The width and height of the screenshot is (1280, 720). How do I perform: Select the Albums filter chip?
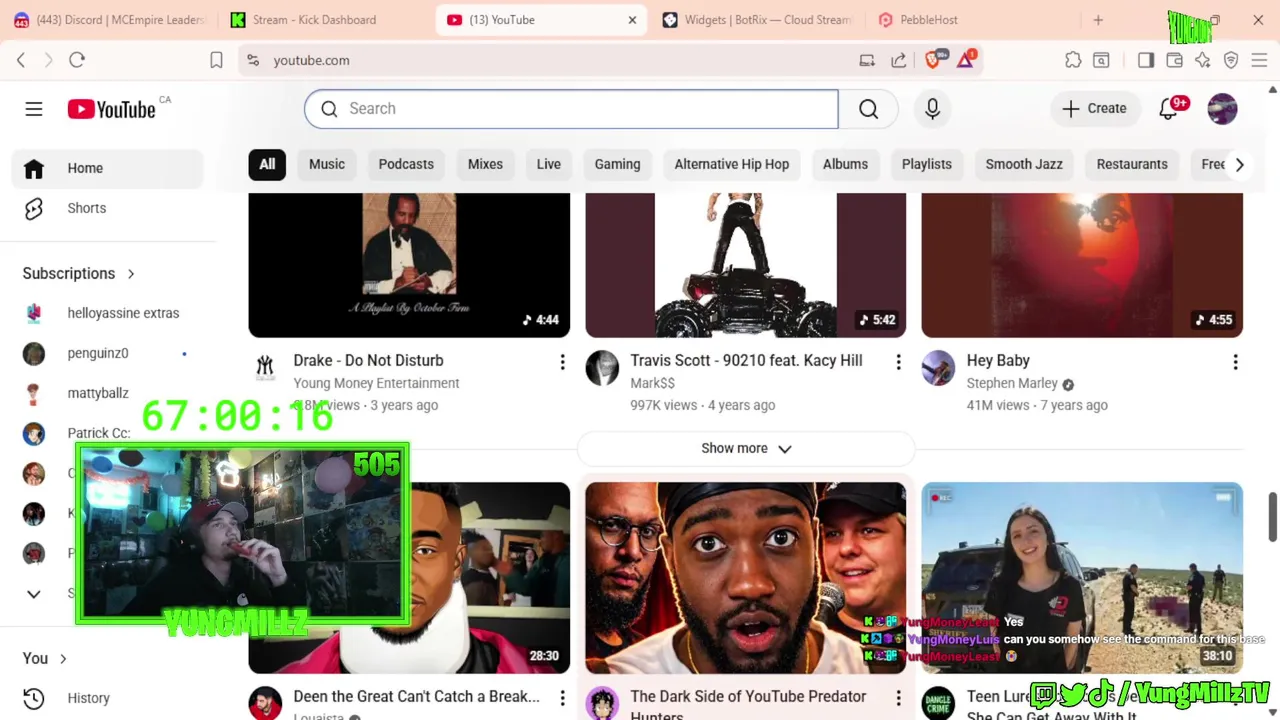click(845, 164)
